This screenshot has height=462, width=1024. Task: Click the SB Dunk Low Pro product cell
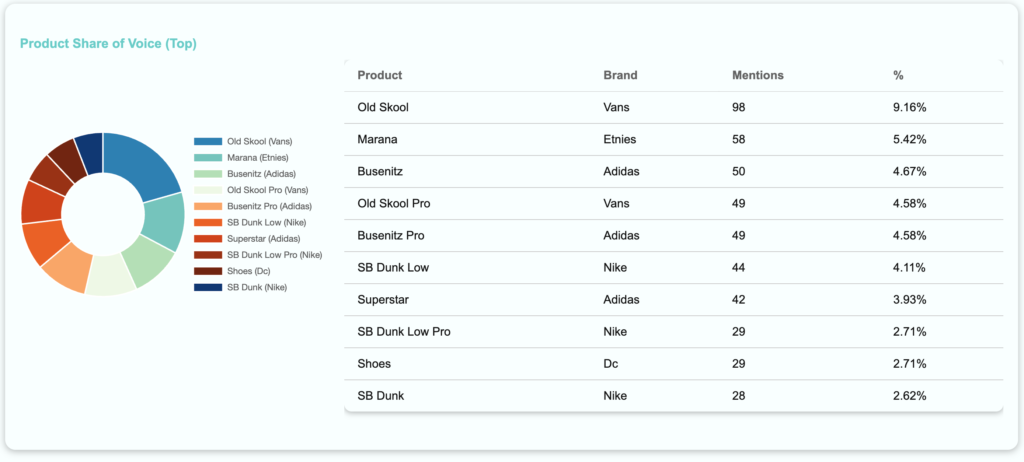[402, 331]
